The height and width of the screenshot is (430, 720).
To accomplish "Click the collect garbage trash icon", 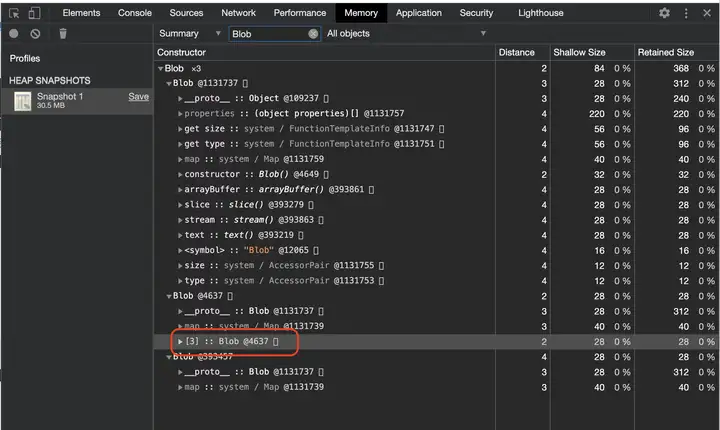I will 63,34.
